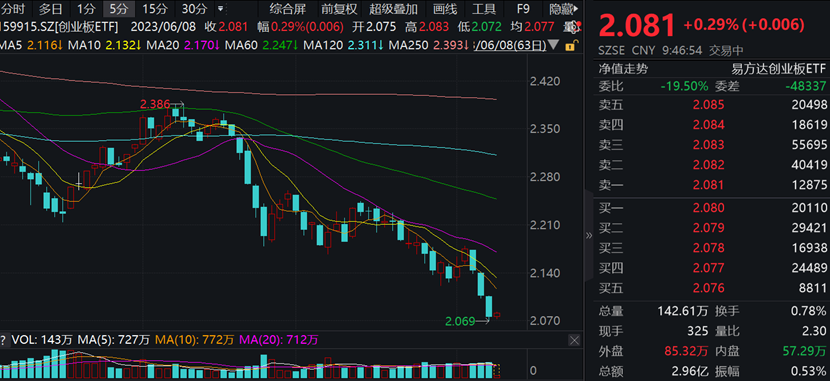The image size is (830, 381).
Task: Select the 换手 value 0.78%
Action: coord(808,311)
